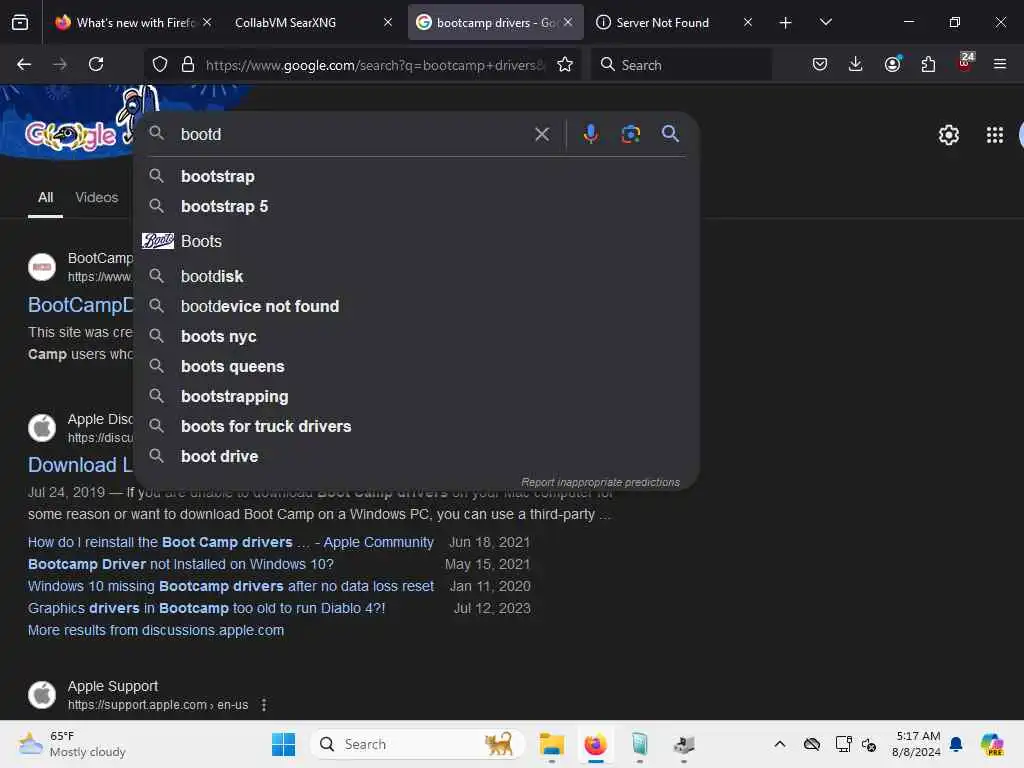Click the forward navigation arrow

tap(60, 64)
